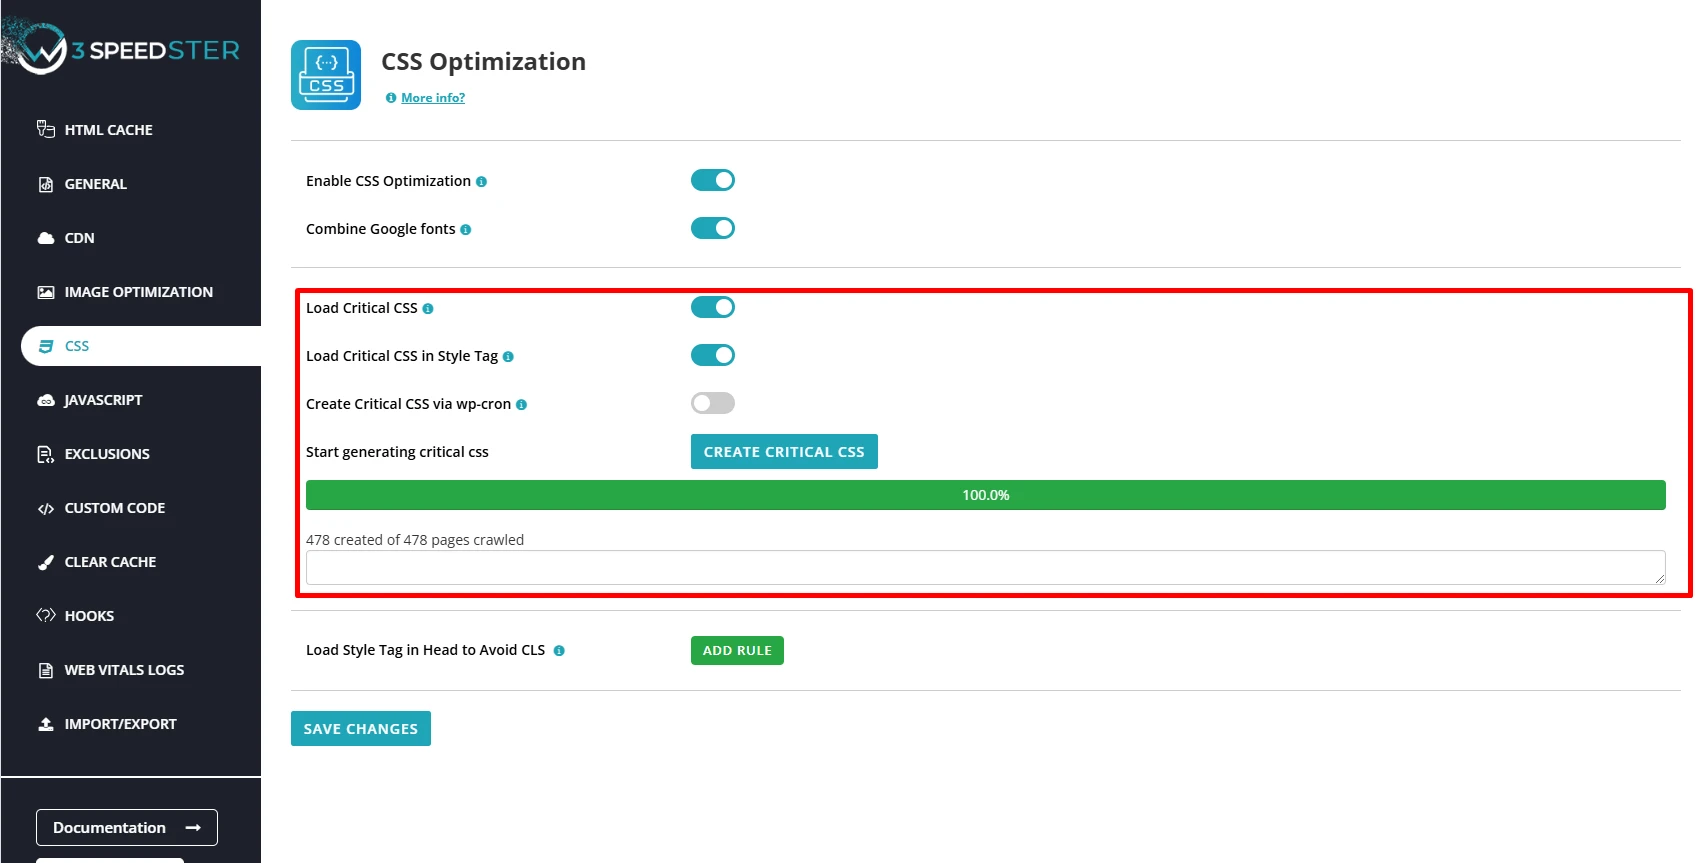The height and width of the screenshot is (863, 1701).
Task: Disable the Enable CSS Optimization toggle
Action: [713, 180]
